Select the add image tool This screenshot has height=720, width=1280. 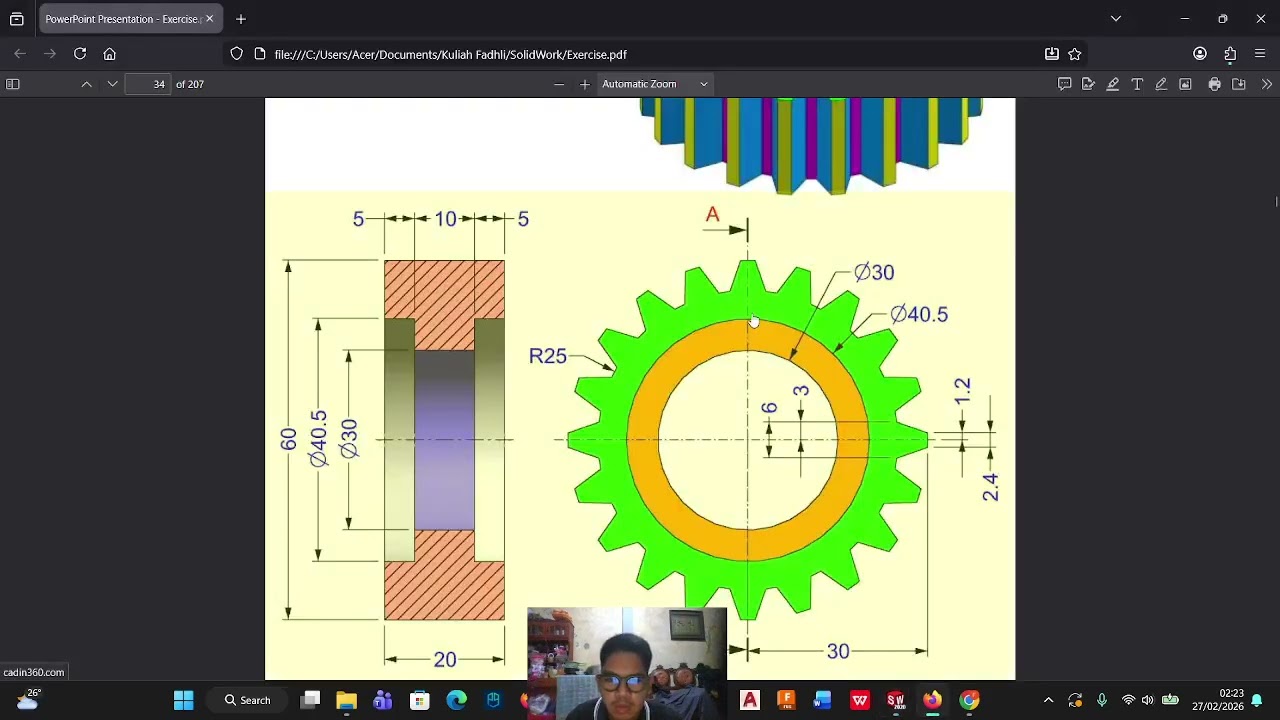(x=1185, y=84)
